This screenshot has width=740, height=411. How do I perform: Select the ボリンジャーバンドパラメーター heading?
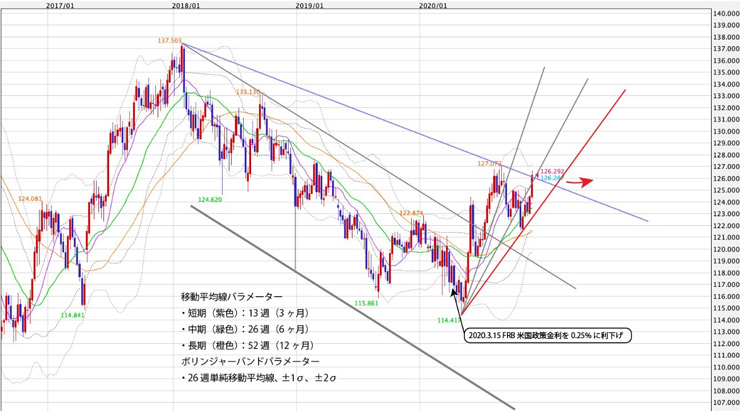[250, 361]
